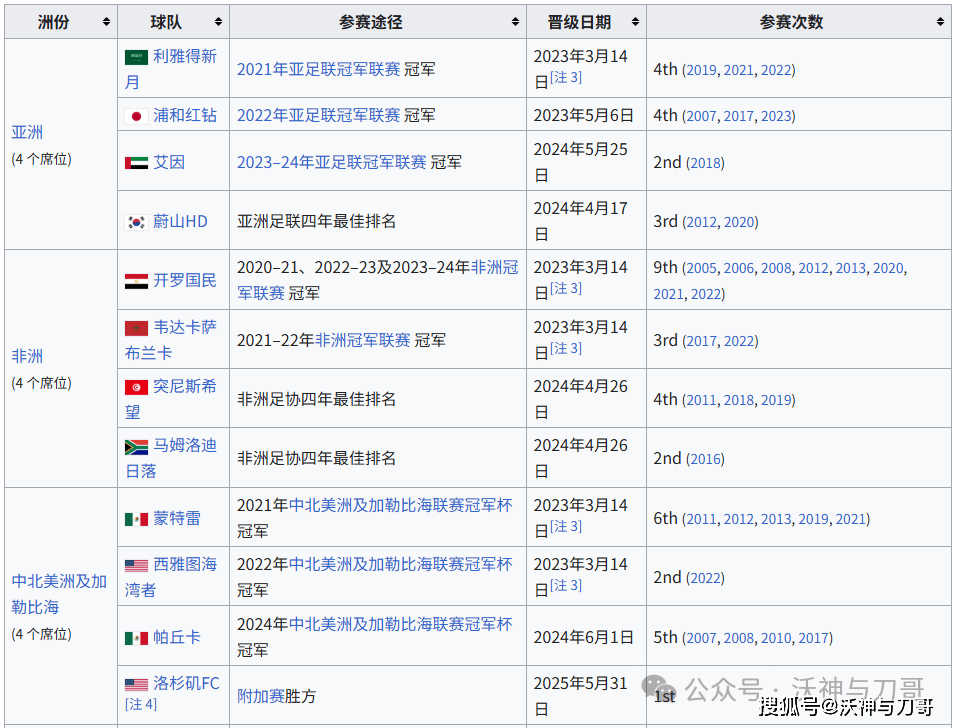This screenshot has height=728, width=955.
Task: Click the sort chevron on 参赛途径 header
Action: click(514, 21)
